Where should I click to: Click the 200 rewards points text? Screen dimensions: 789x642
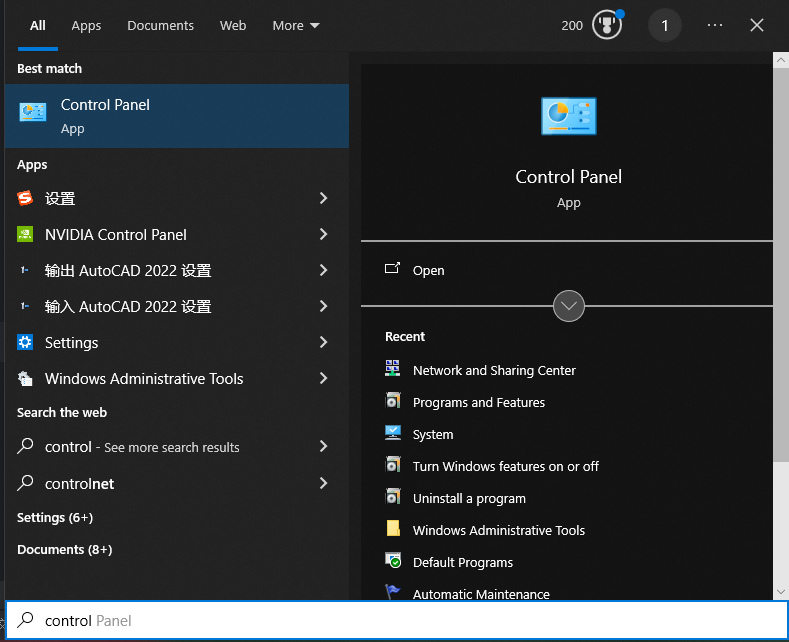(x=572, y=25)
